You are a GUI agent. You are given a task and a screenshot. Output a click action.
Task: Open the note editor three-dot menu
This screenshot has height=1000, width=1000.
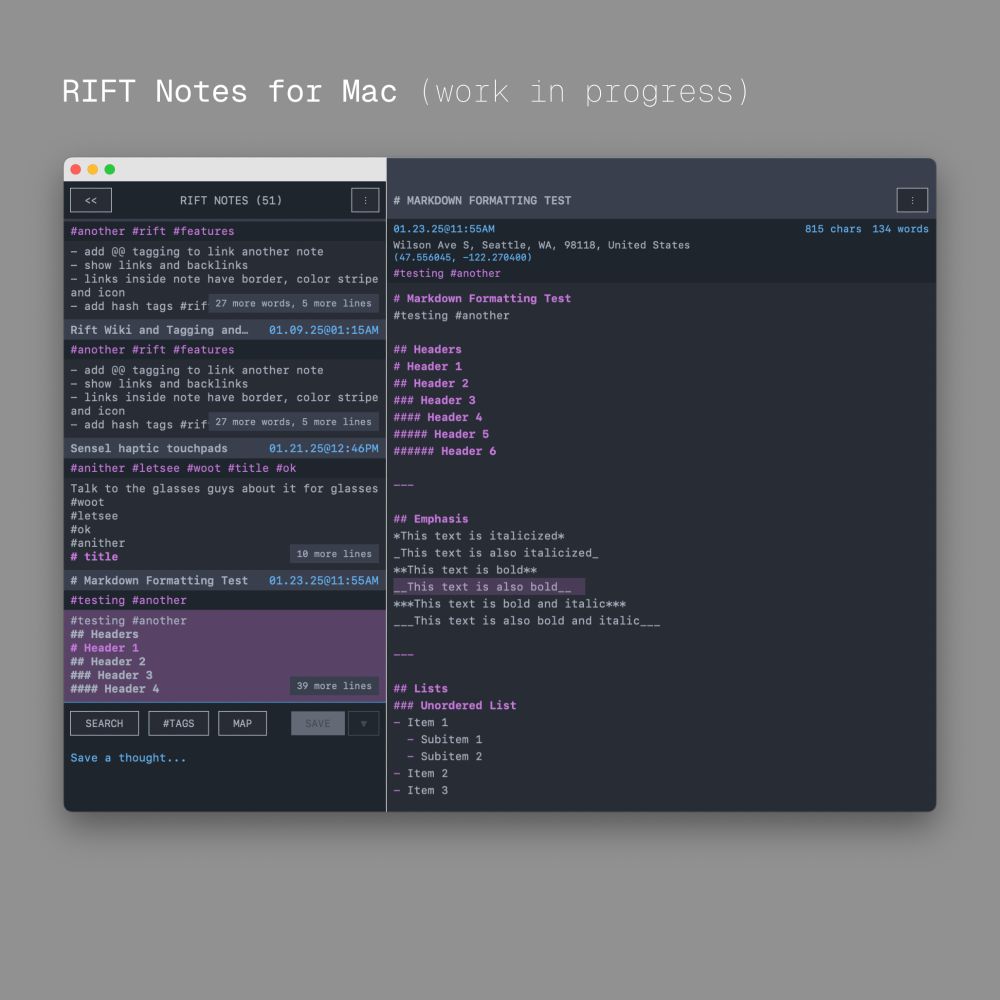[x=912, y=200]
